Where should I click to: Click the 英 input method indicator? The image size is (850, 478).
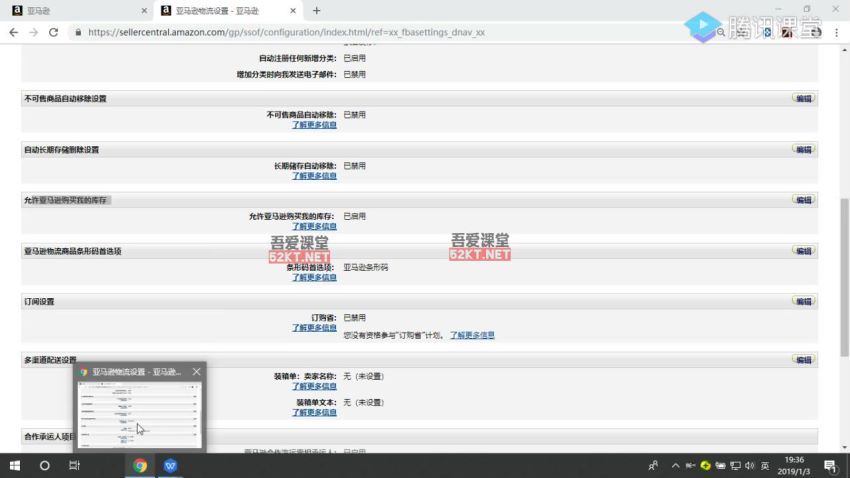[765, 466]
